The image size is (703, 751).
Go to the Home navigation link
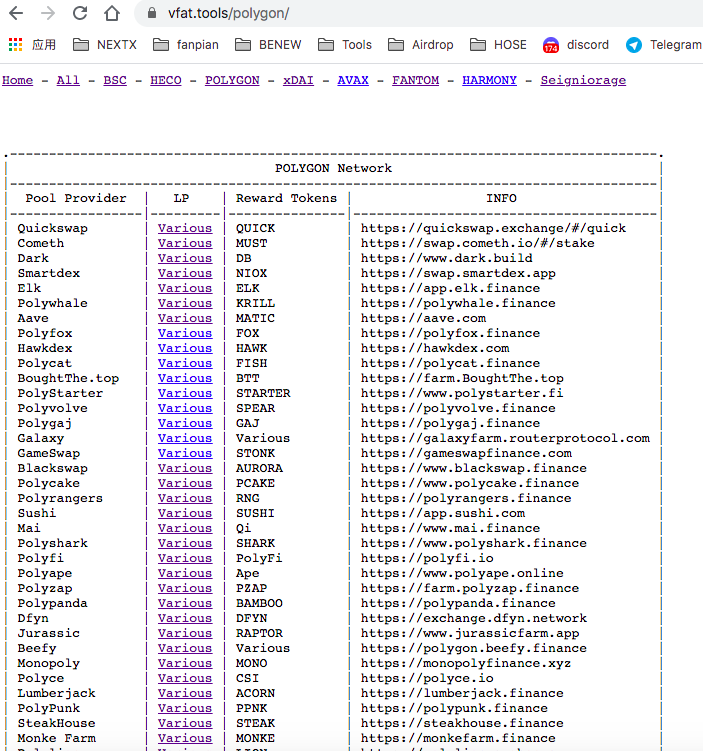pos(18,80)
